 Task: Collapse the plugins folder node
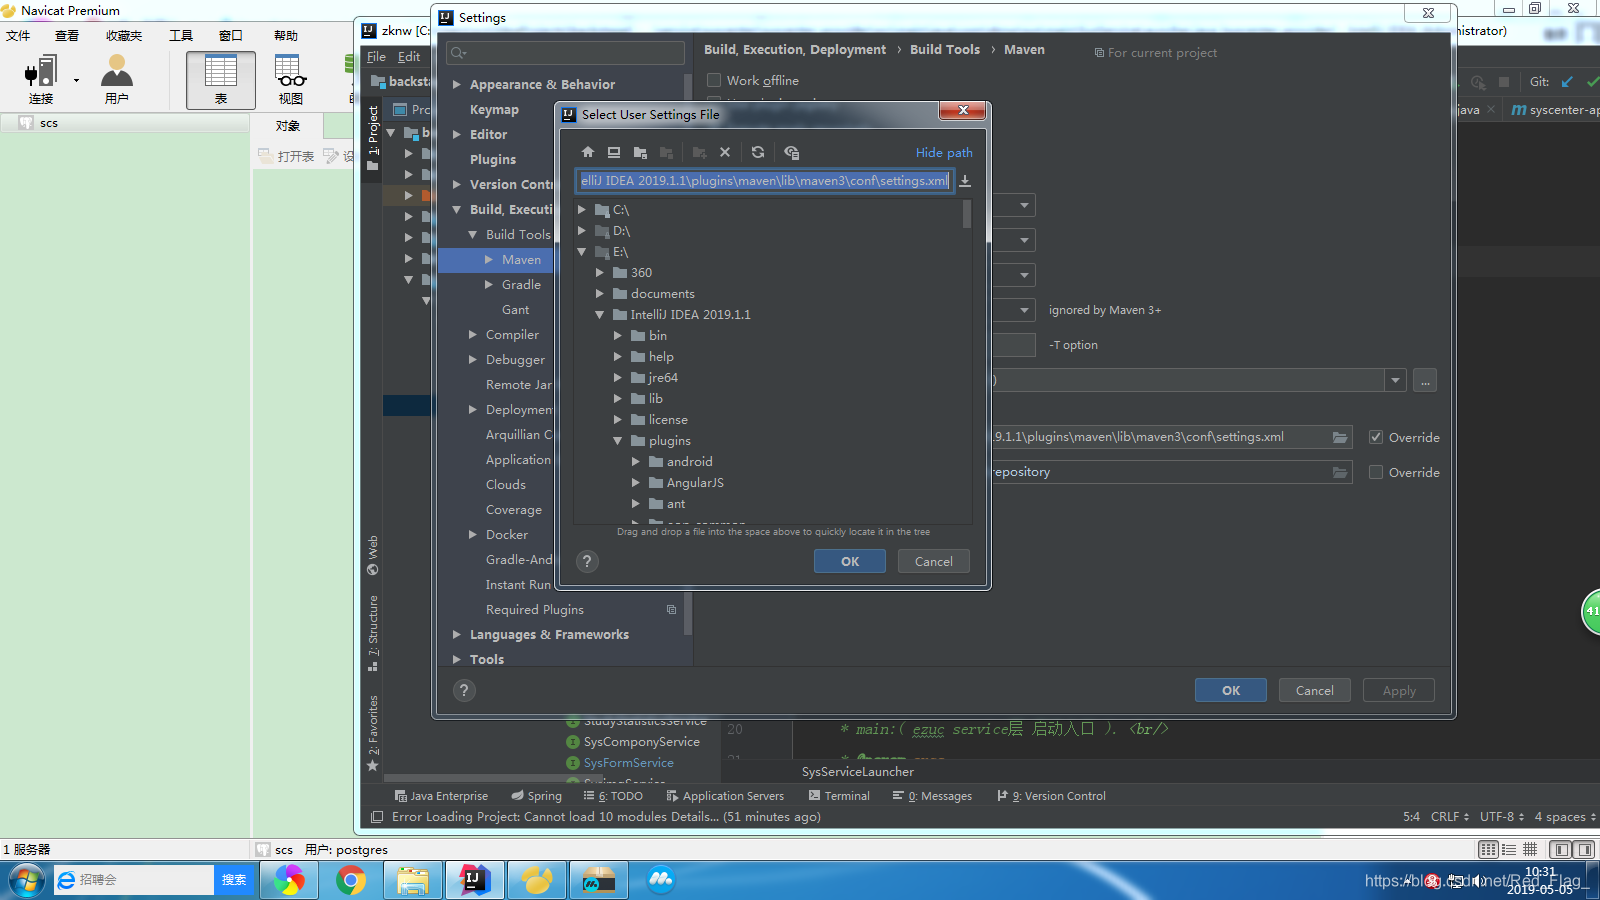(618, 441)
